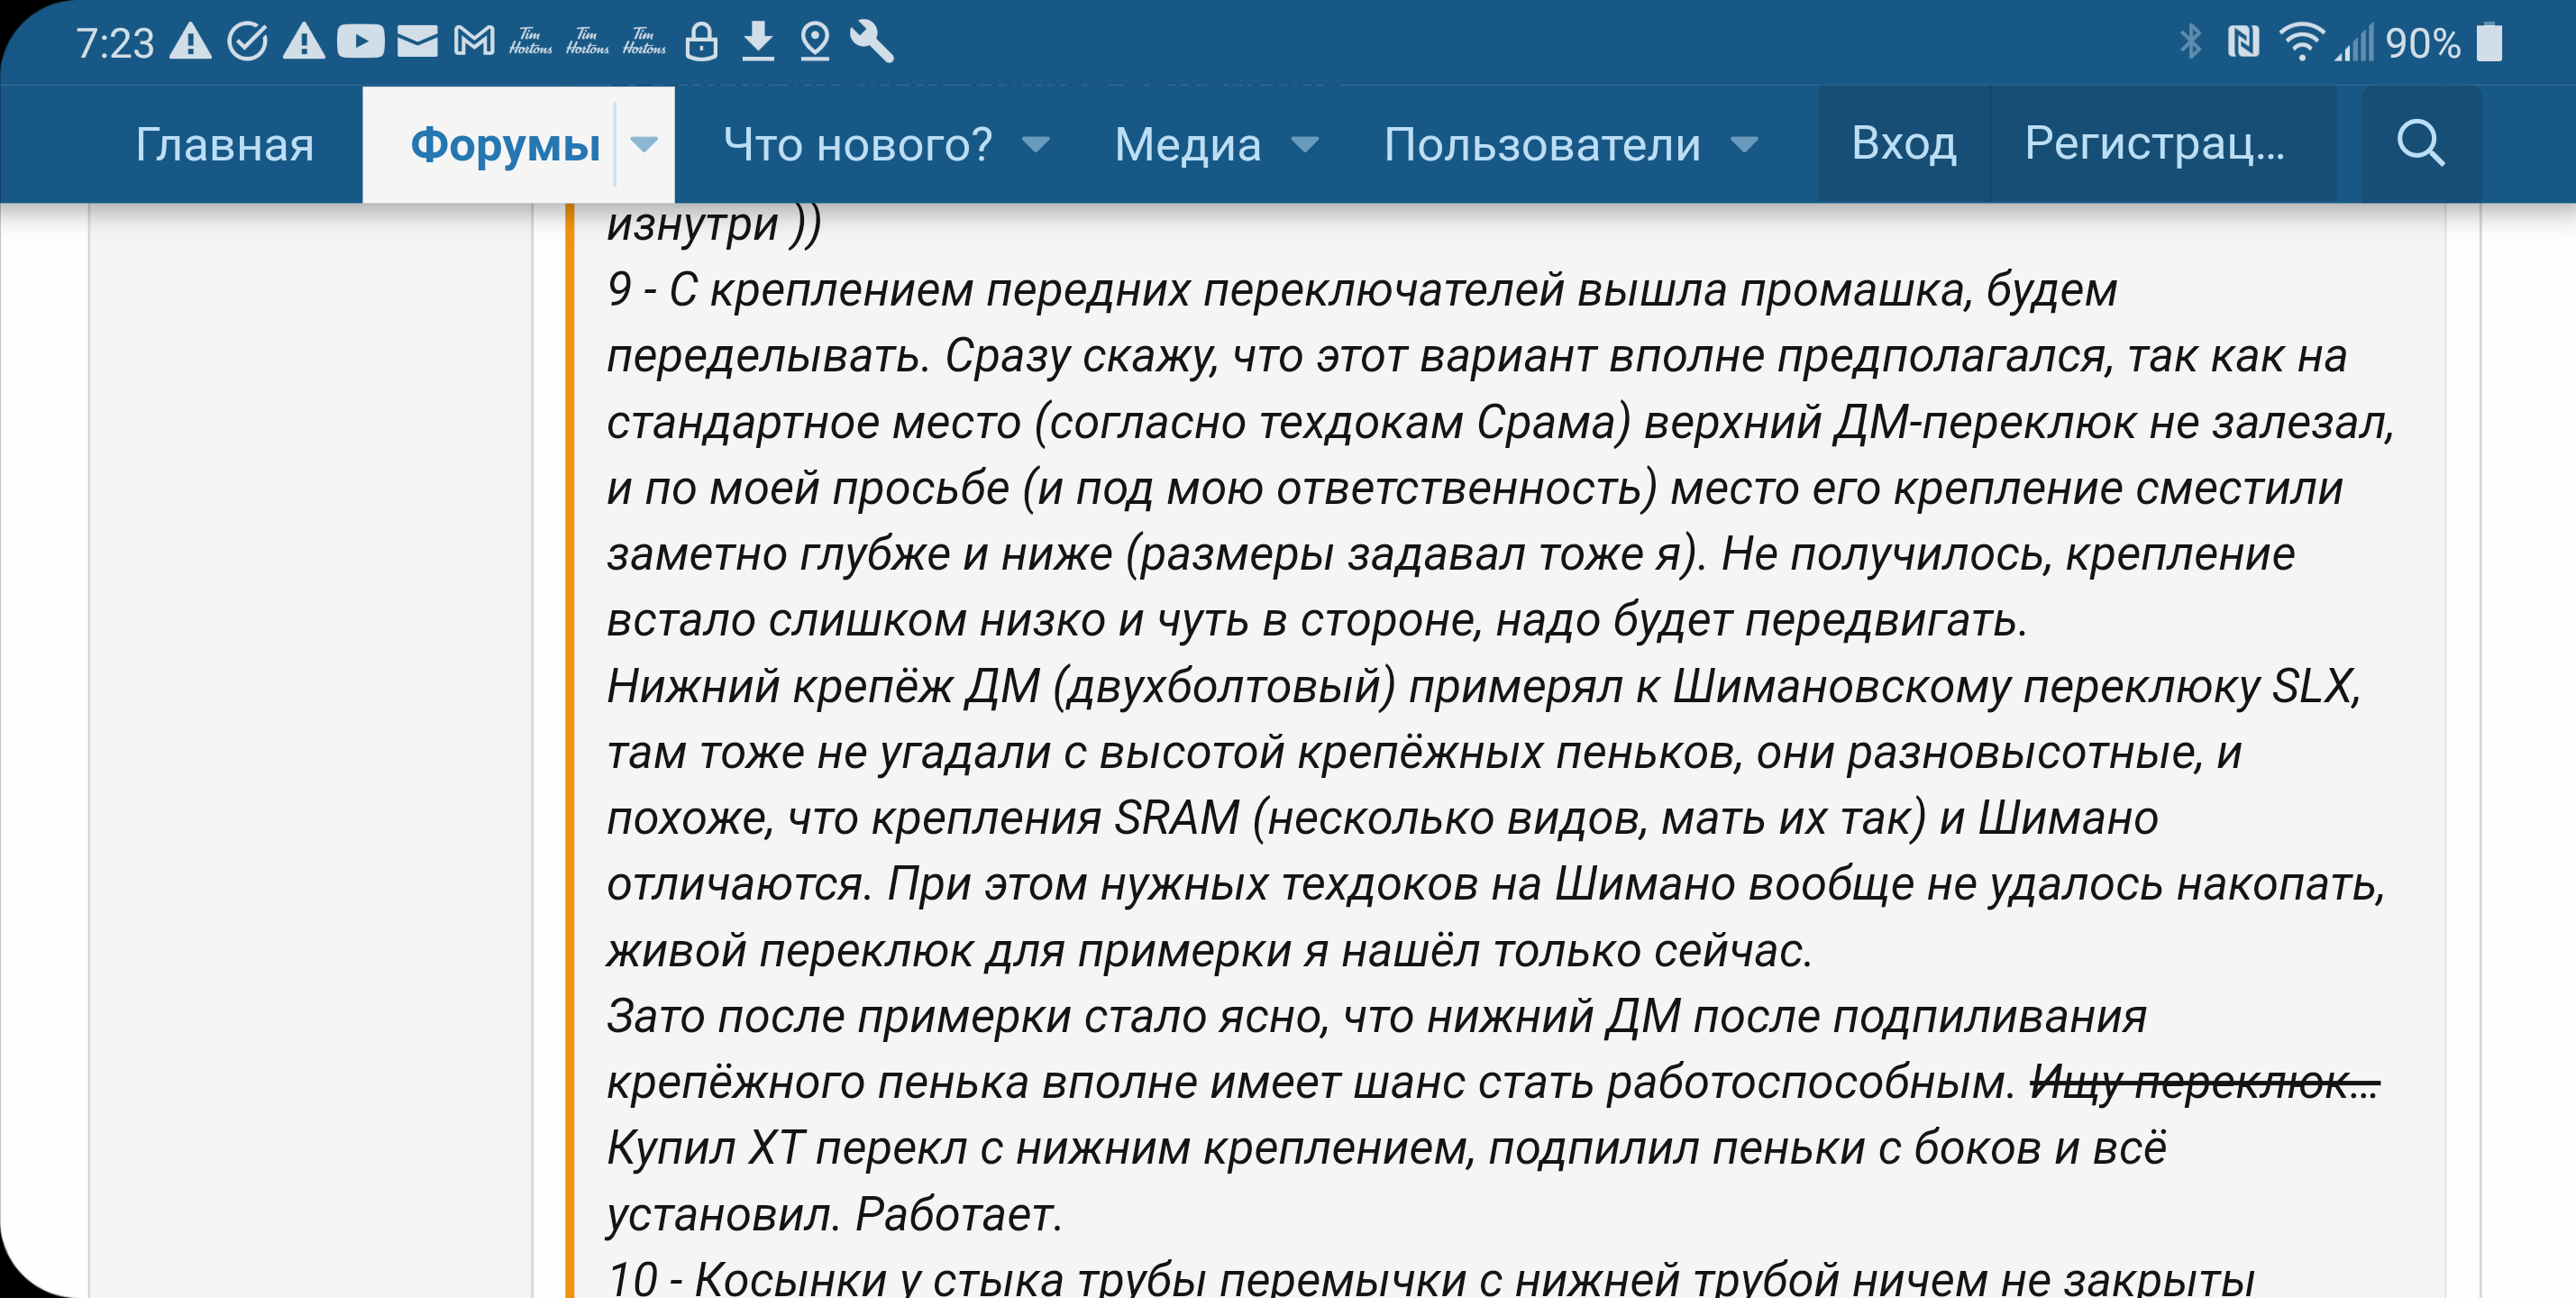Click the Регистрация button
Image resolution: width=2576 pixels, height=1298 pixels.
pyautogui.click(x=2155, y=144)
